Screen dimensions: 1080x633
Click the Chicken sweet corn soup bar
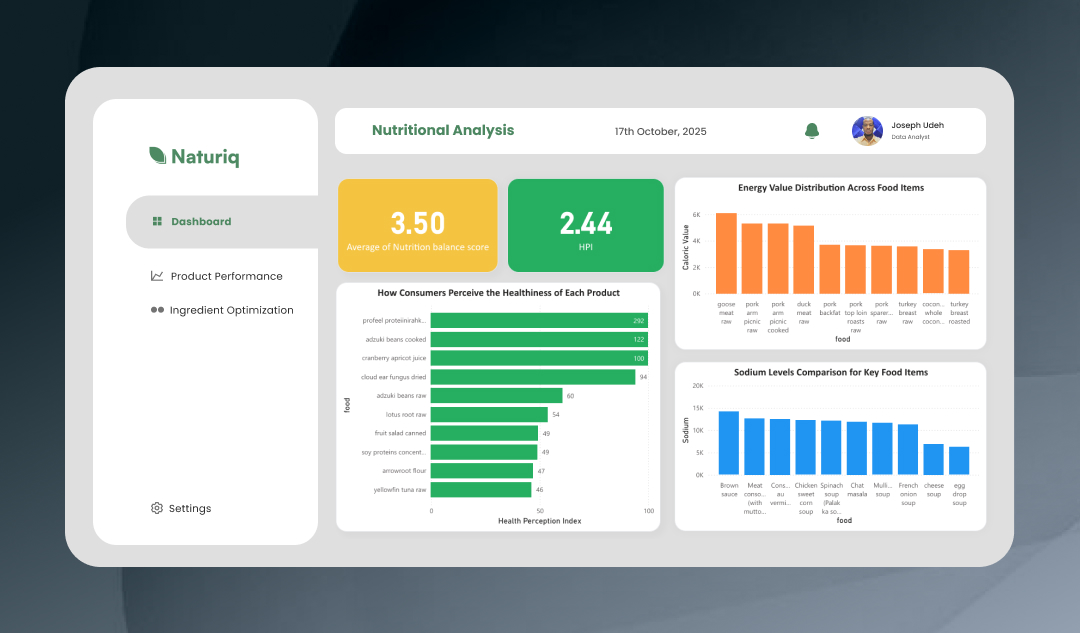click(805, 447)
